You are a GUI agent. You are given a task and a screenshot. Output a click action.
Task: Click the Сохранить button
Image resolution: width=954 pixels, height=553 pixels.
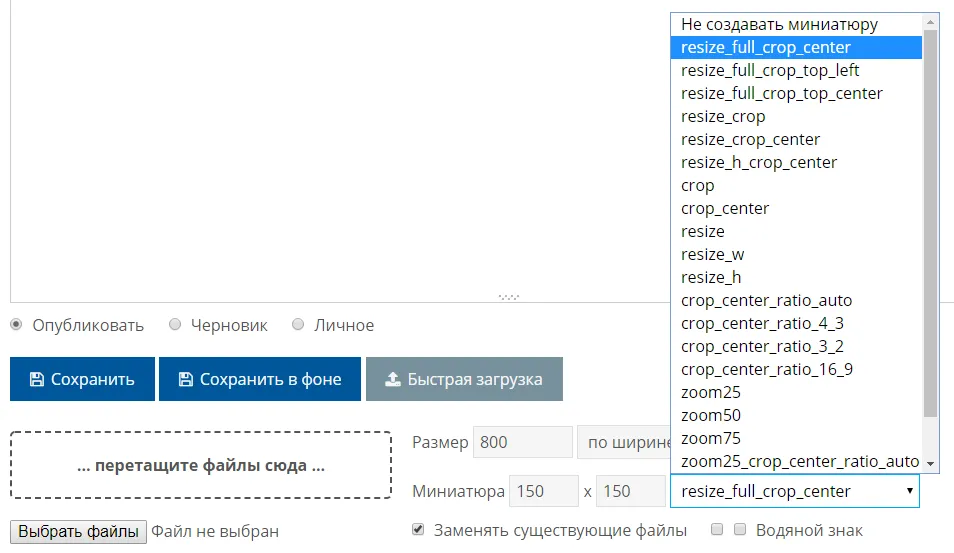(82, 379)
